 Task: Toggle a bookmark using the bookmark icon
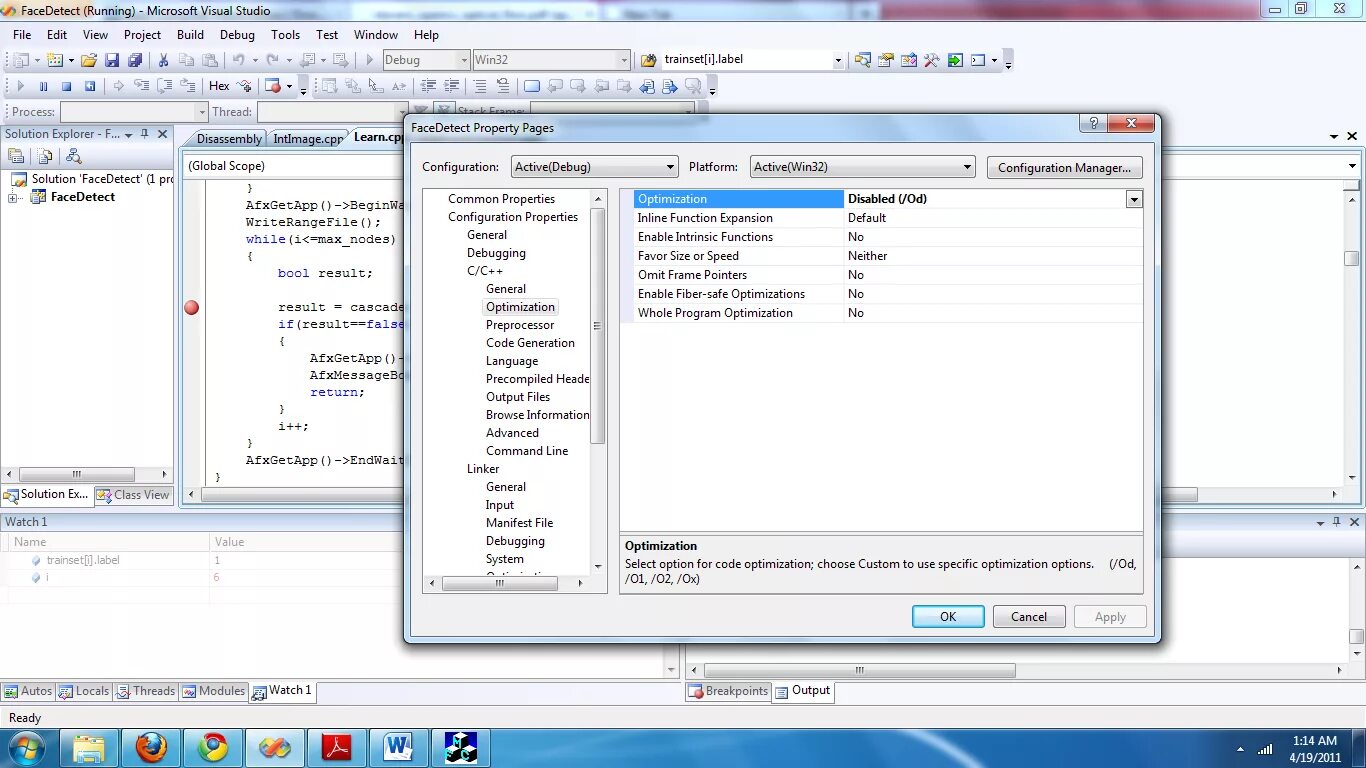531,86
